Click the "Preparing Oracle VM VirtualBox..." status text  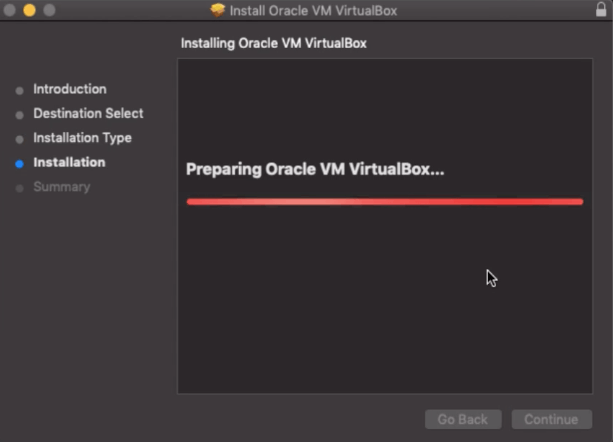point(315,169)
